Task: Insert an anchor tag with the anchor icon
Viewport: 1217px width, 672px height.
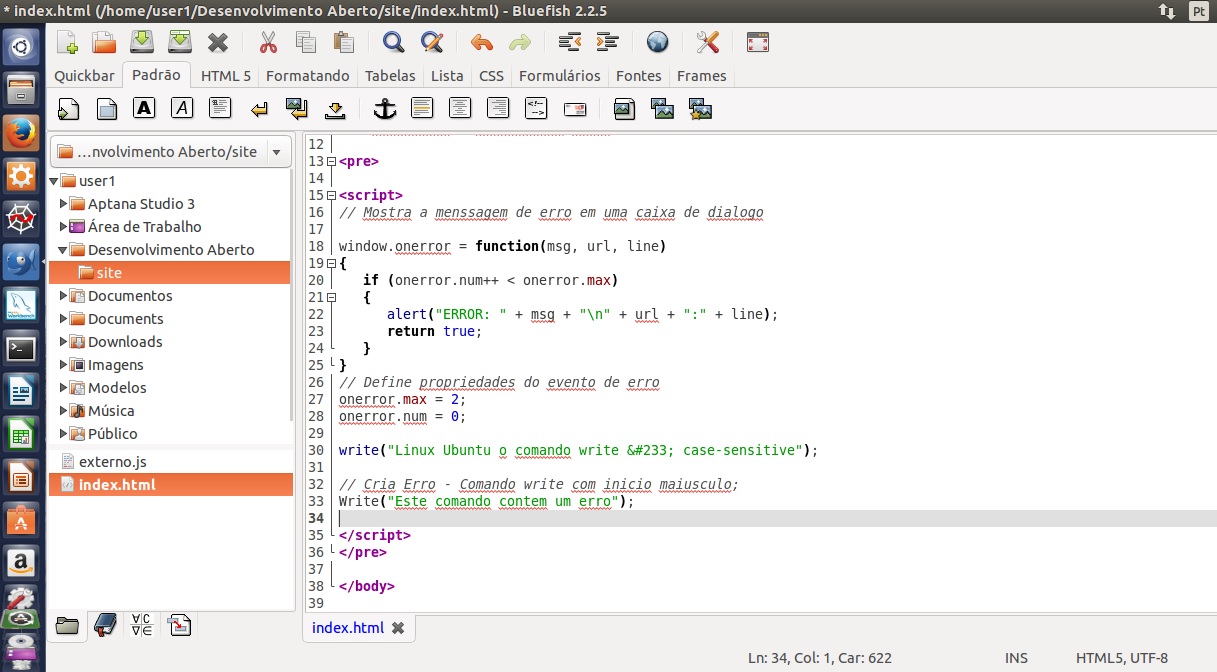Action: pyautogui.click(x=384, y=109)
